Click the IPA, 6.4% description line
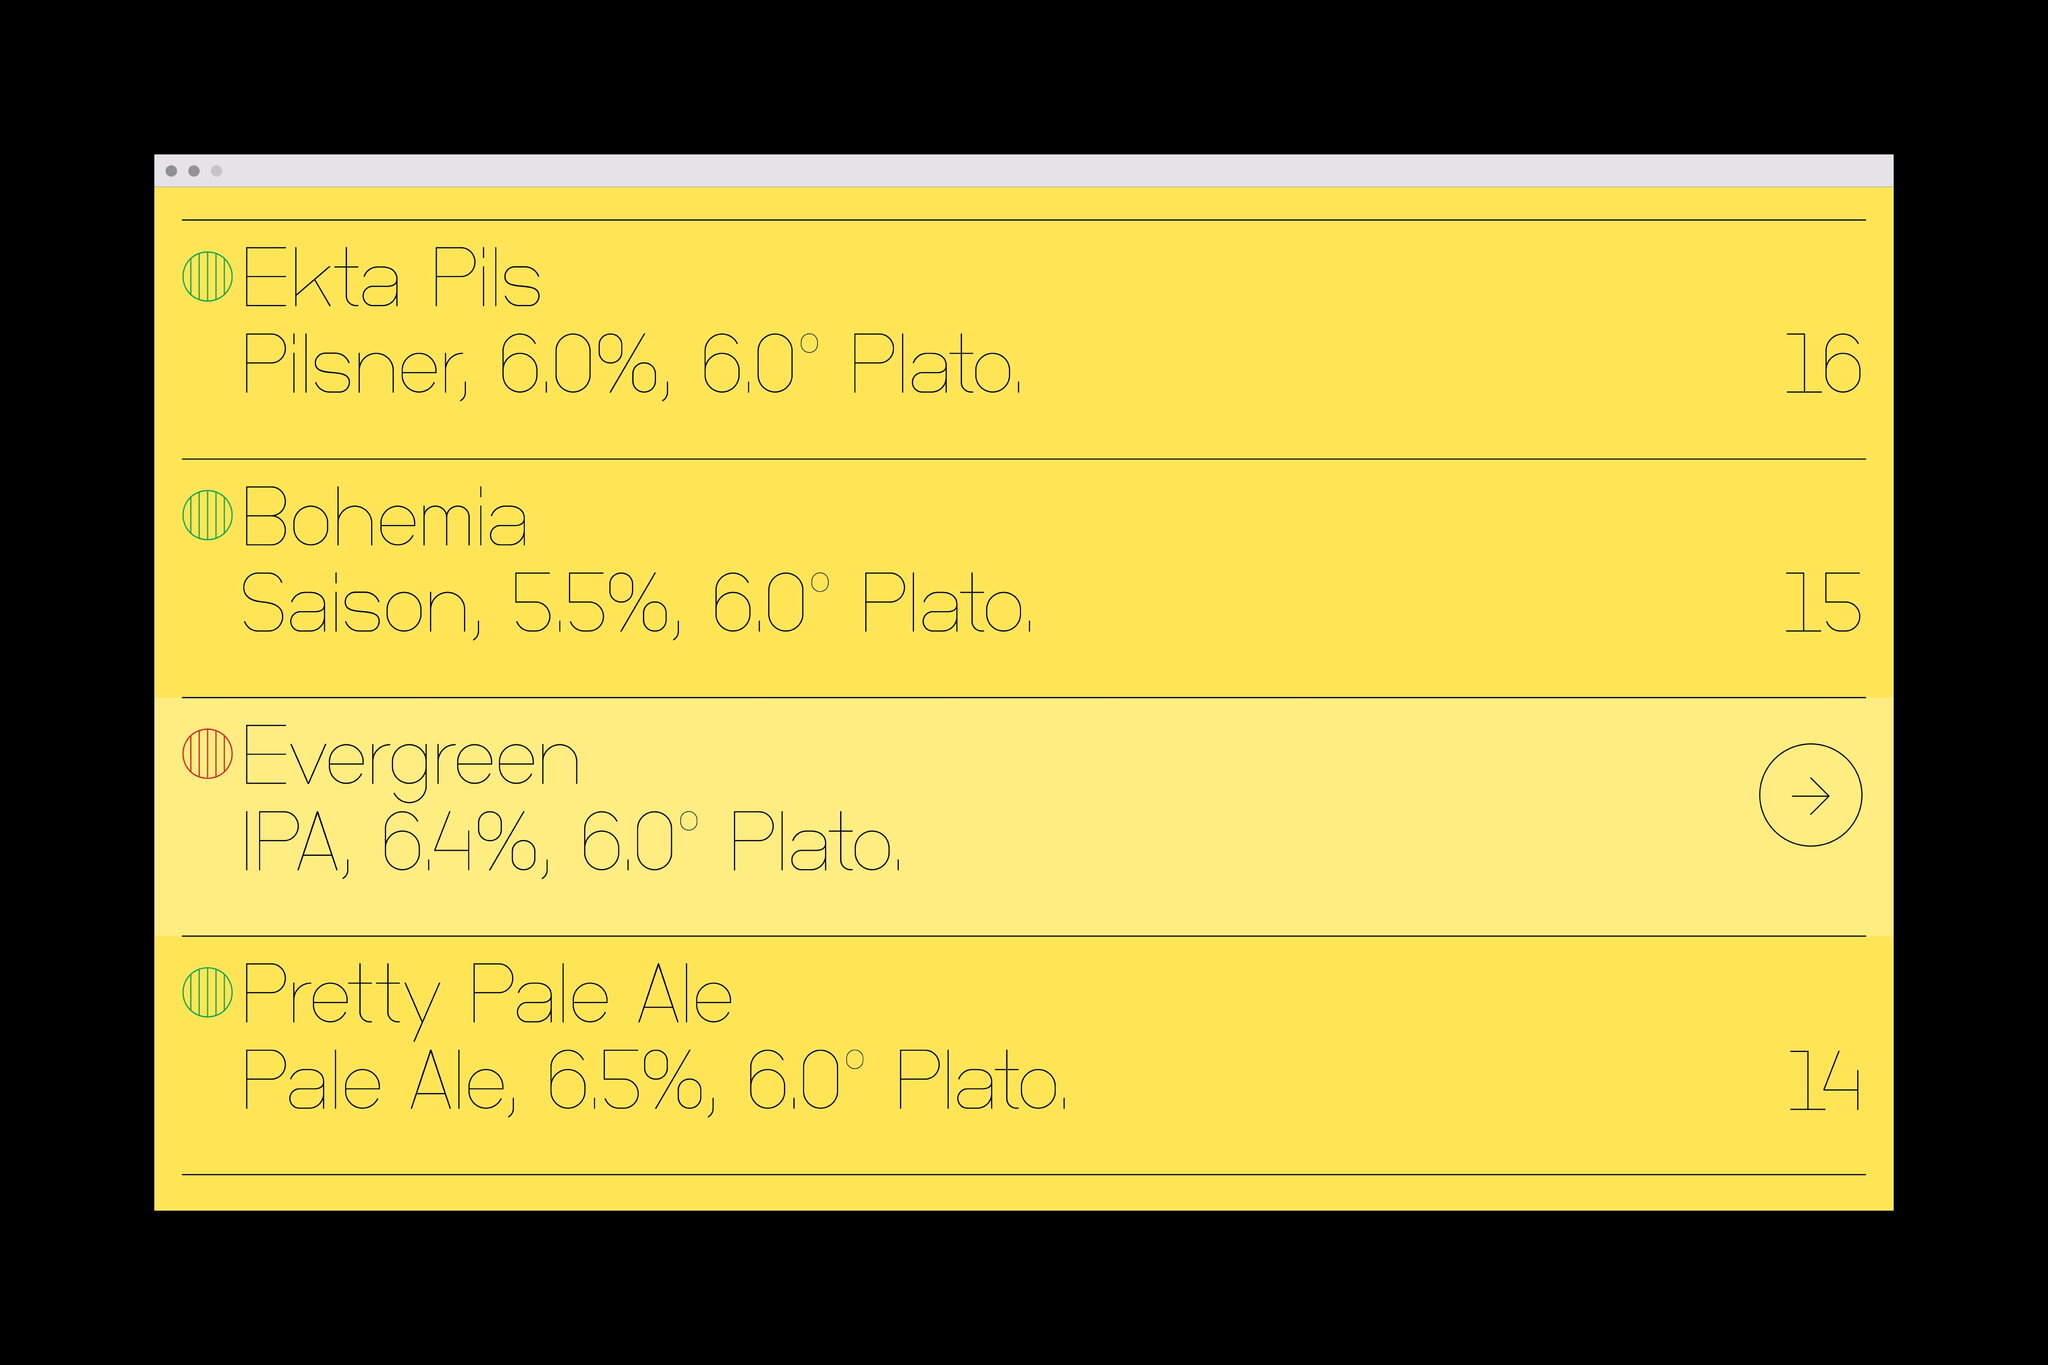The width and height of the screenshot is (2048, 1365). coord(571,843)
